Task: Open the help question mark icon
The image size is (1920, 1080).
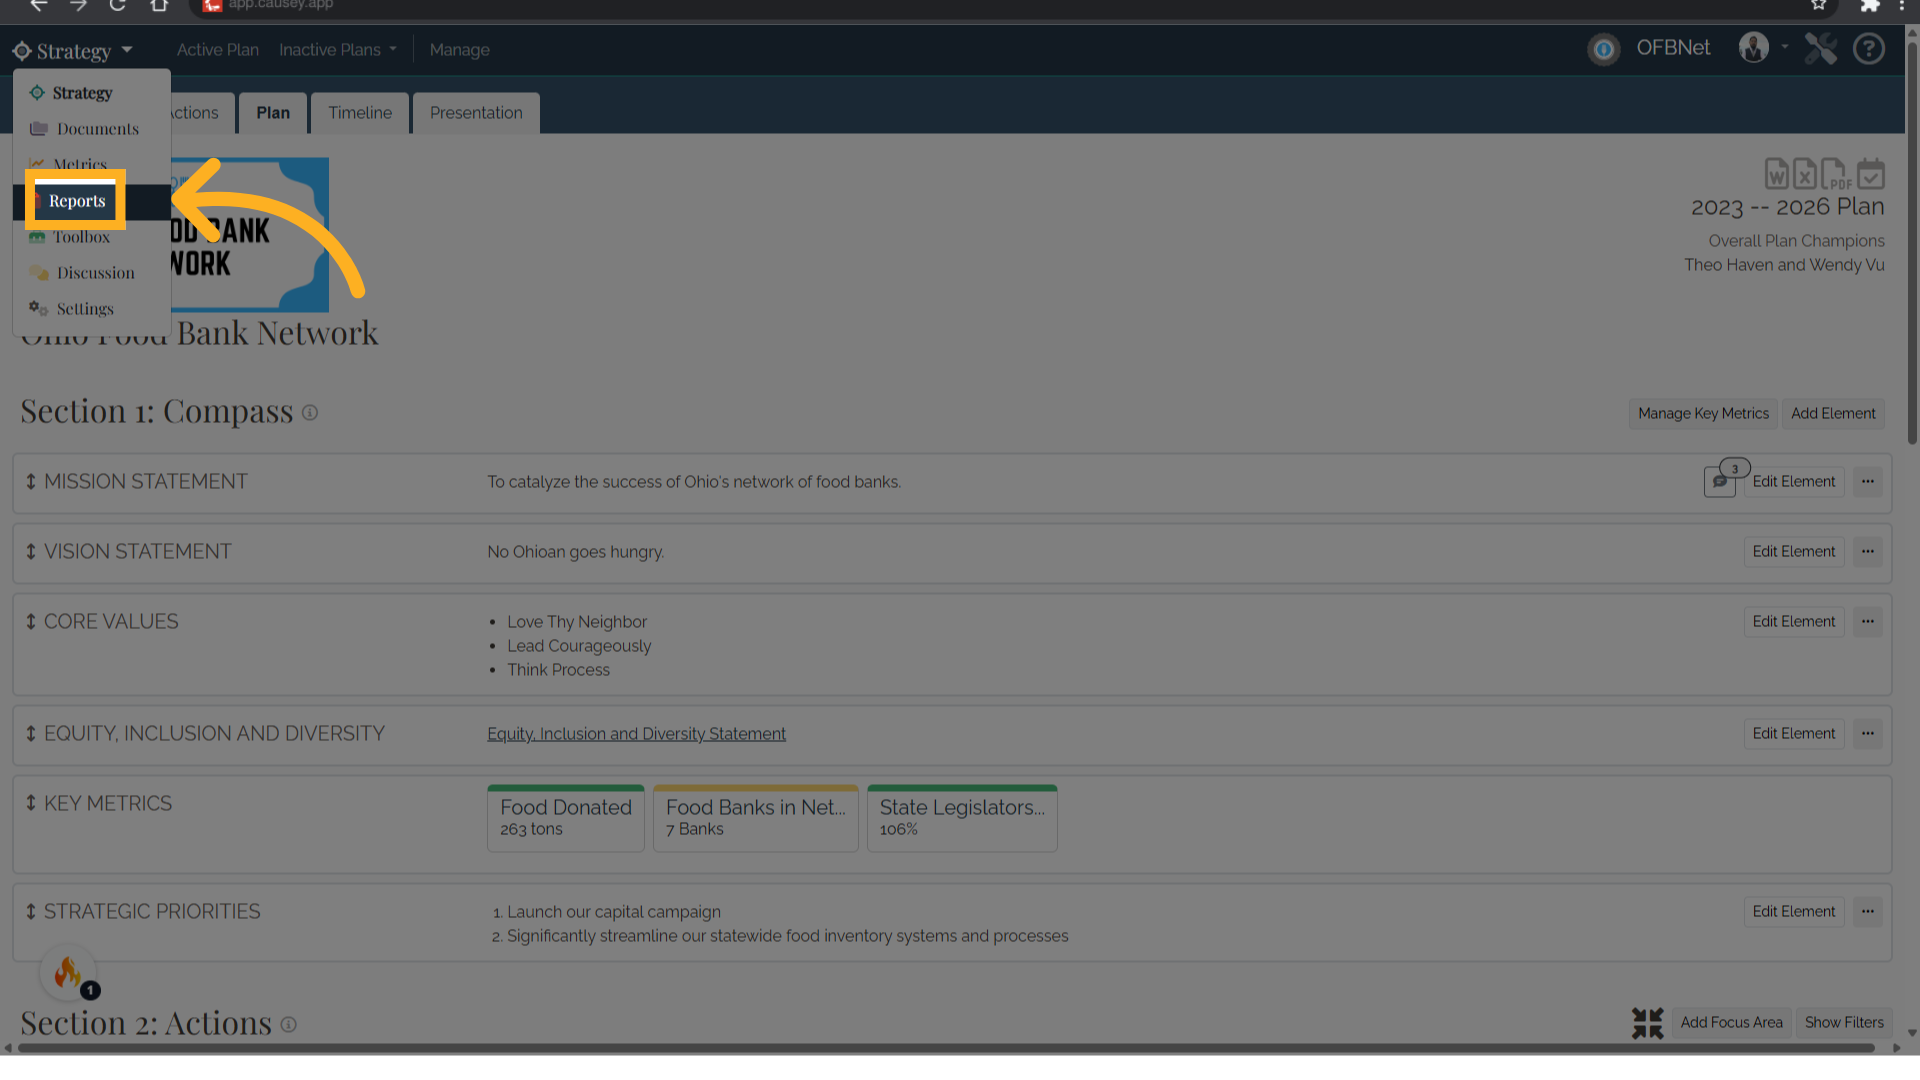Action: [x=1869, y=48]
